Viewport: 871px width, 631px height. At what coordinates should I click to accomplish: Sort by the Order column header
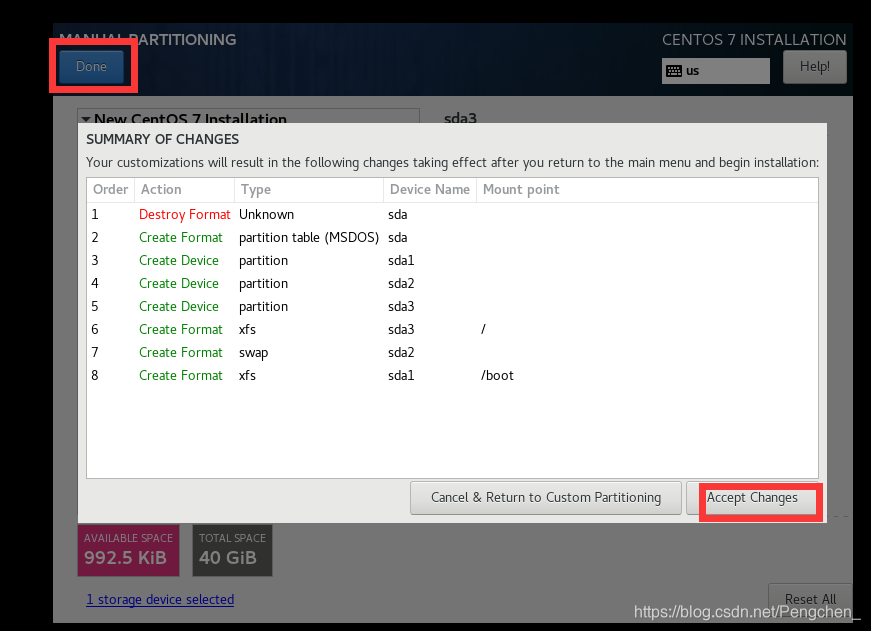click(111, 189)
